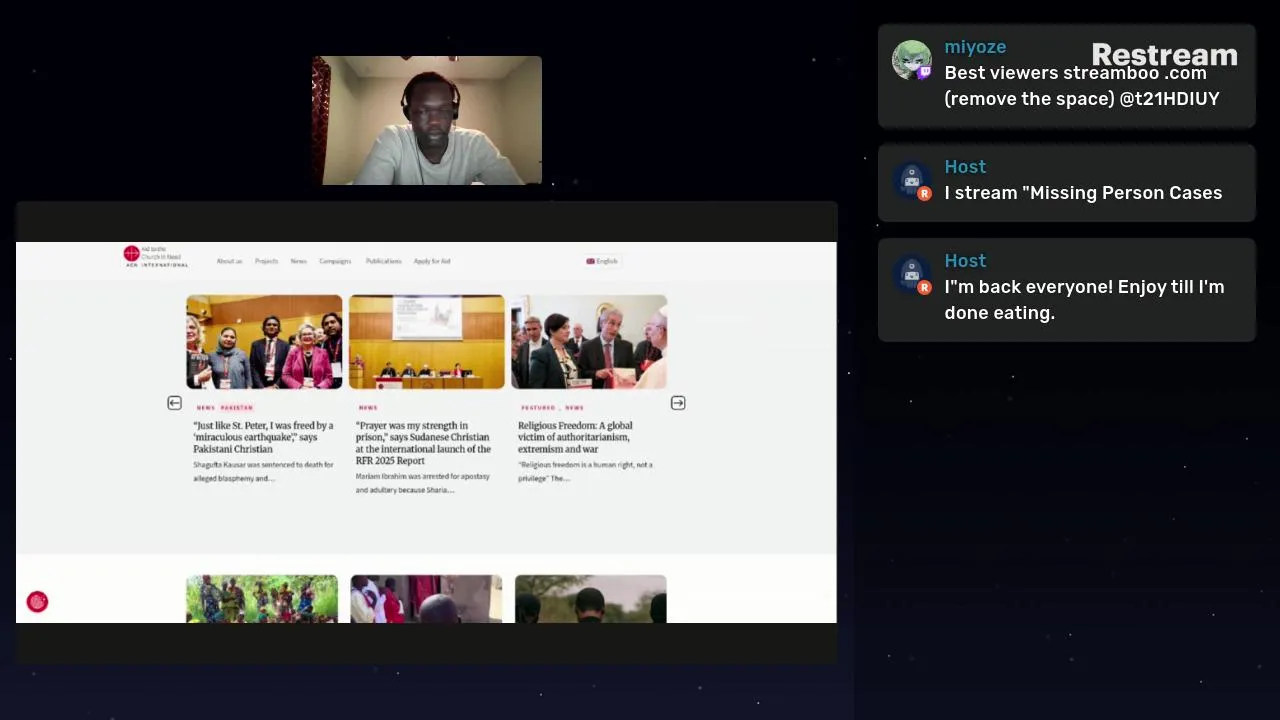The width and height of the screenshot is (1280, 720).
Task: Open the News menu item
Action: tap(298, 261)
